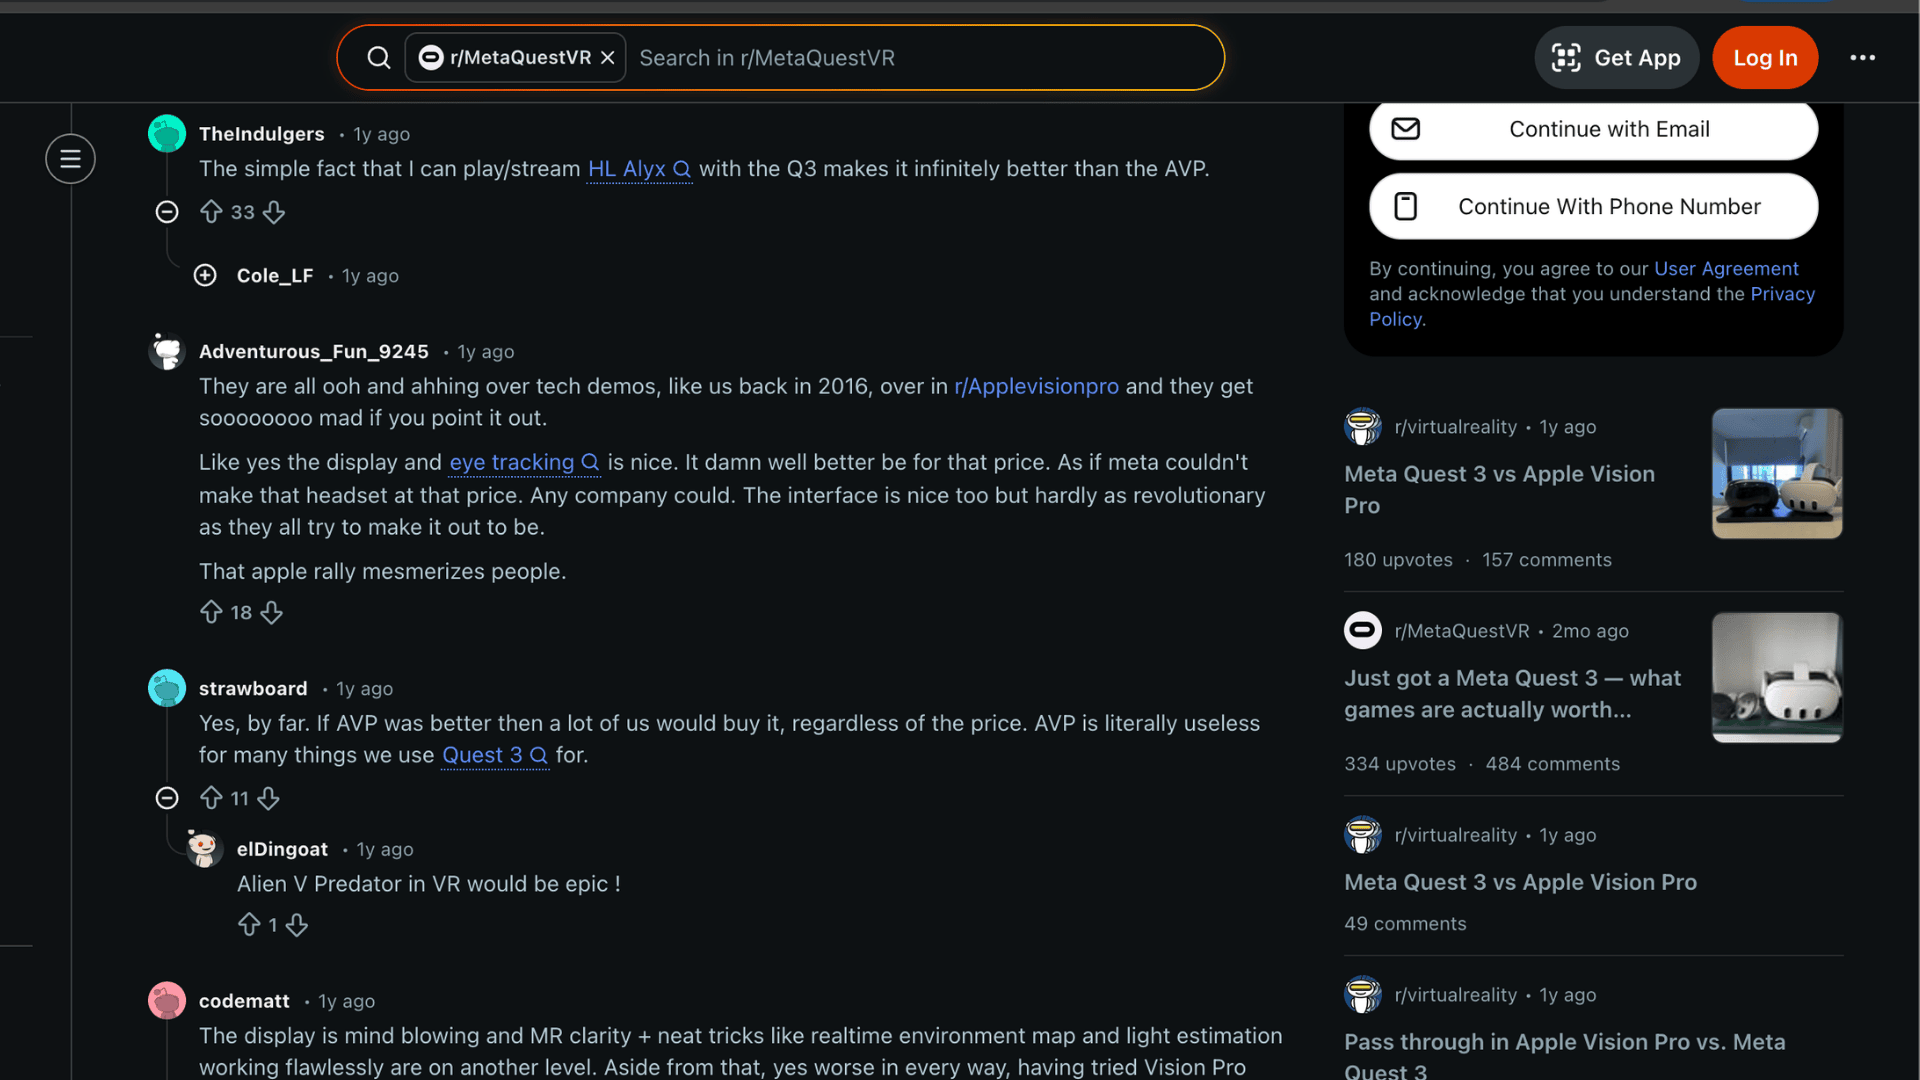
Task: Upvote elDingoat's Alien V Predator comment
Action: pos(251,924)
